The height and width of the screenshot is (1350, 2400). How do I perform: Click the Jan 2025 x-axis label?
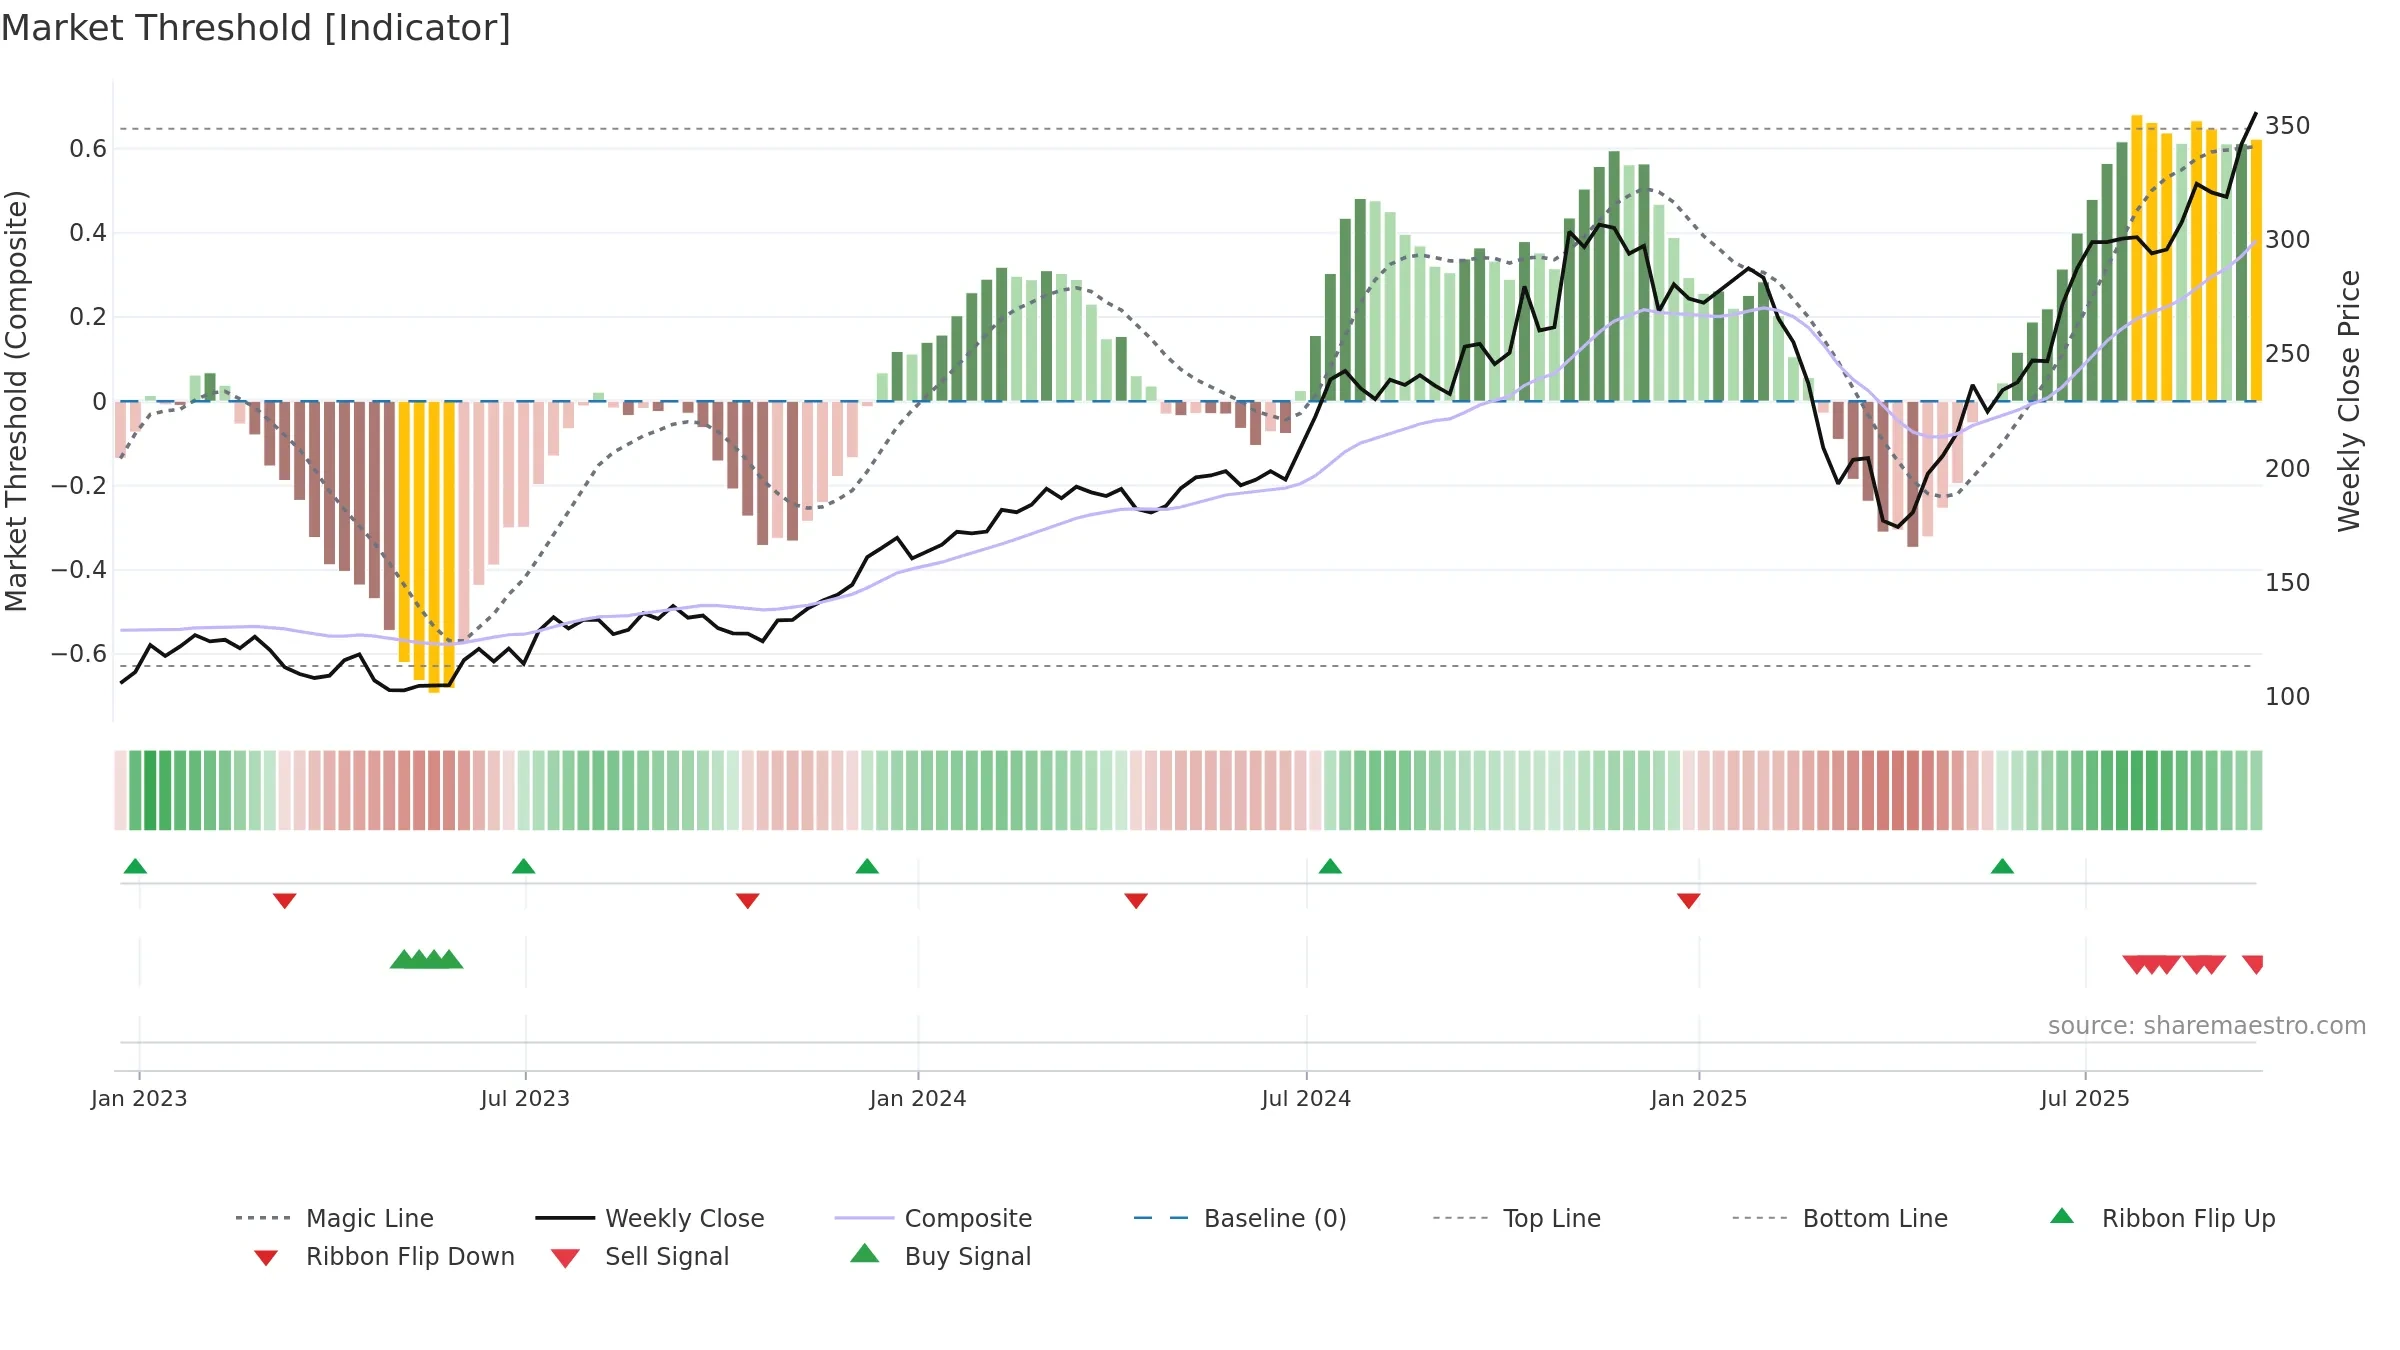1699,1098
